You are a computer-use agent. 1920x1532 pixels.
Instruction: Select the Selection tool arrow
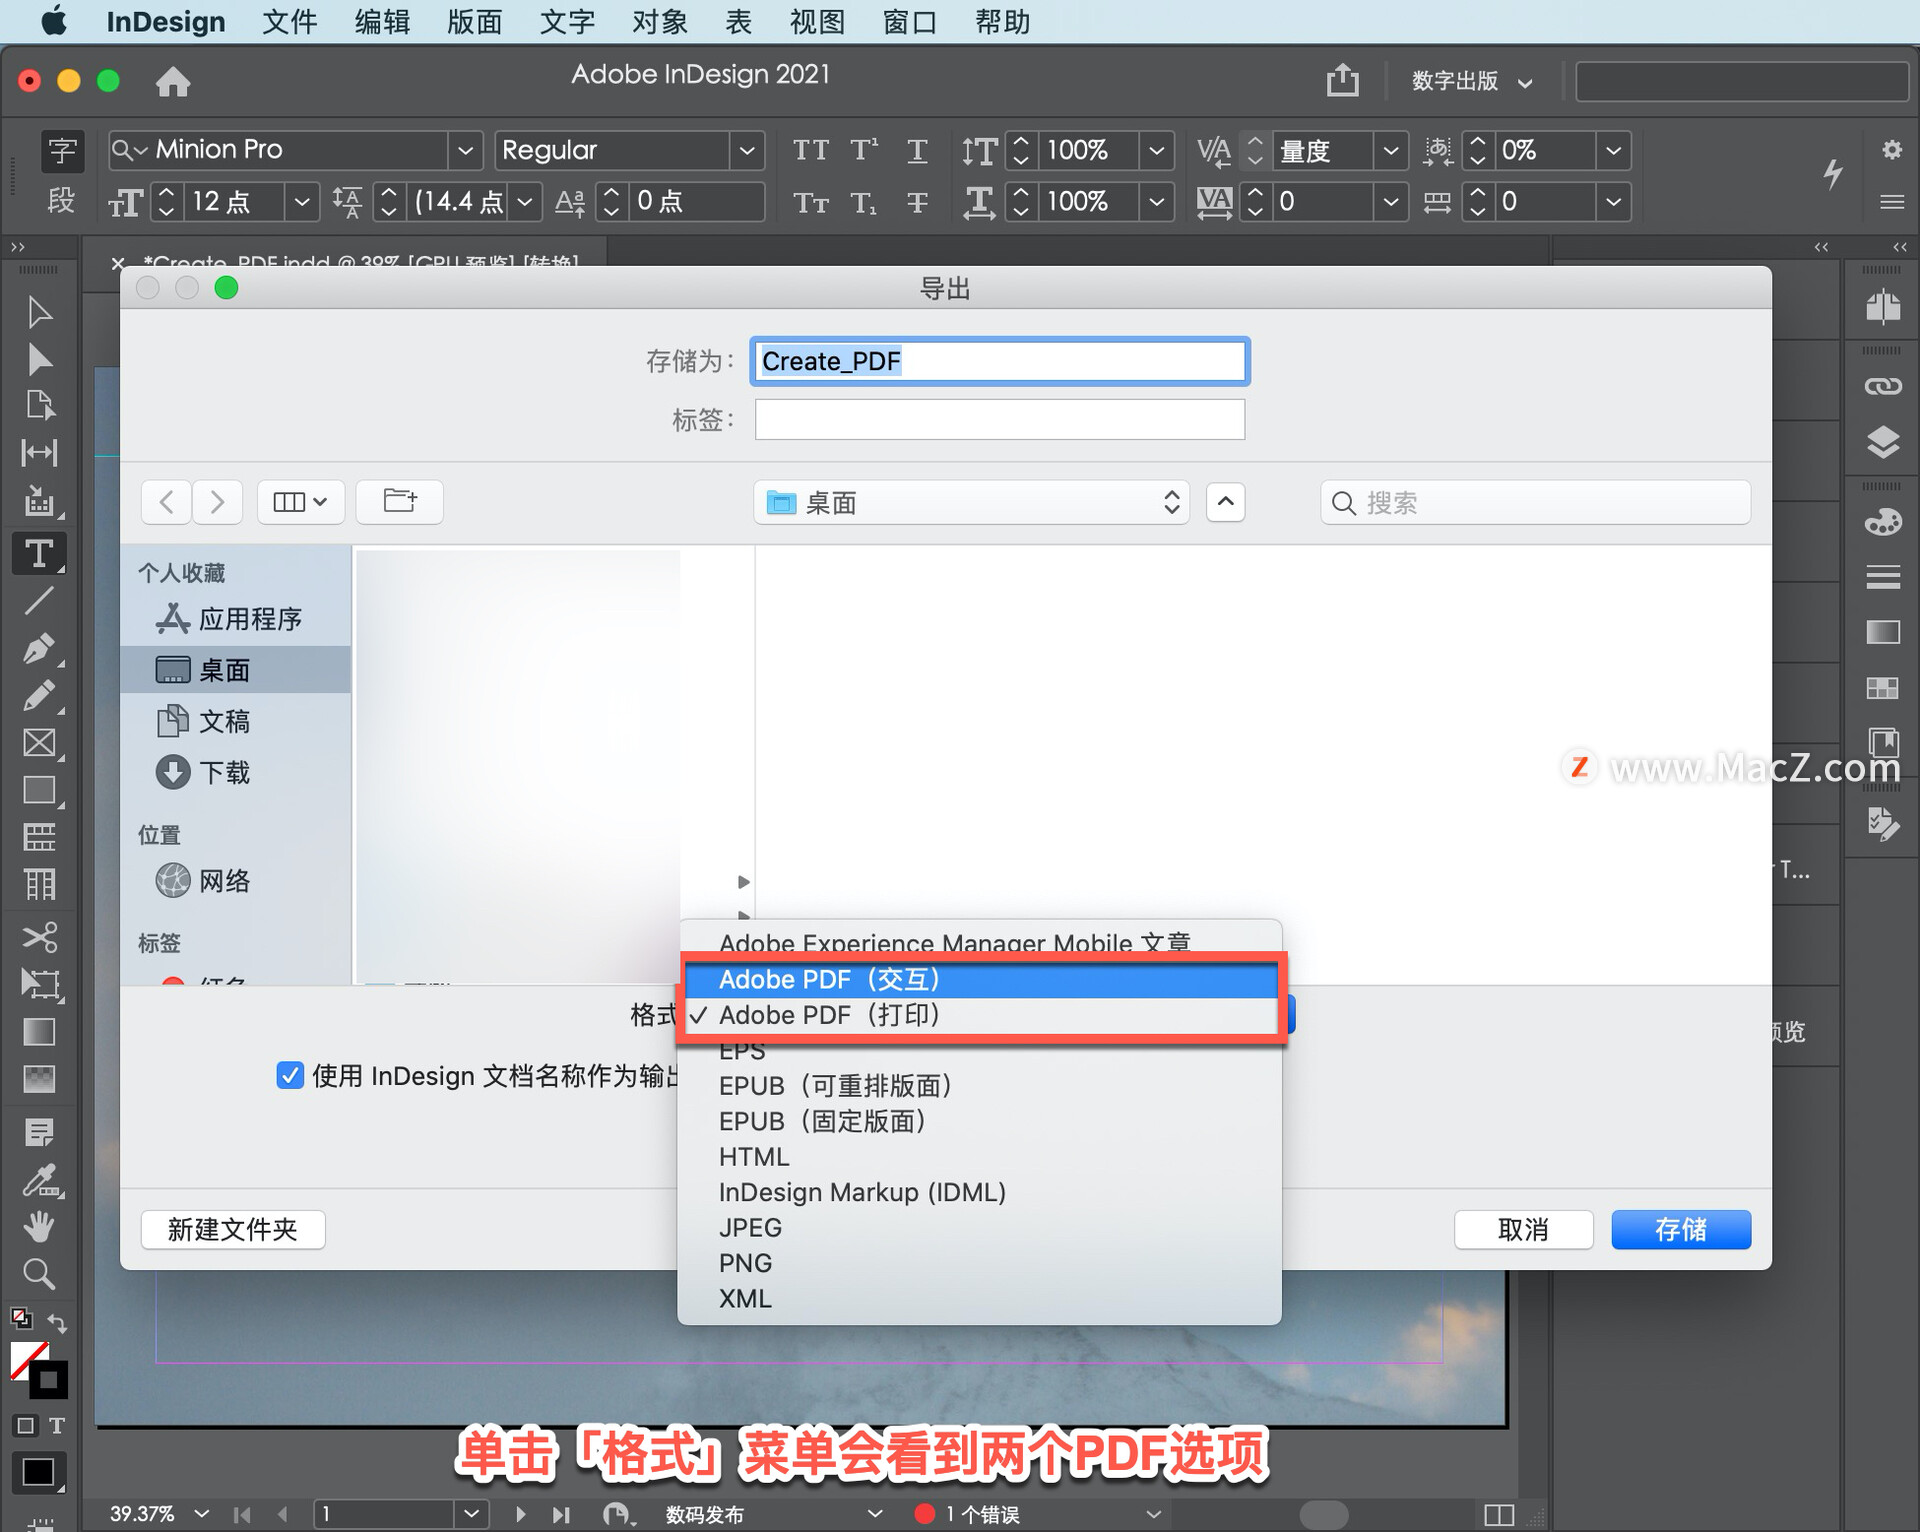(39, 312)
